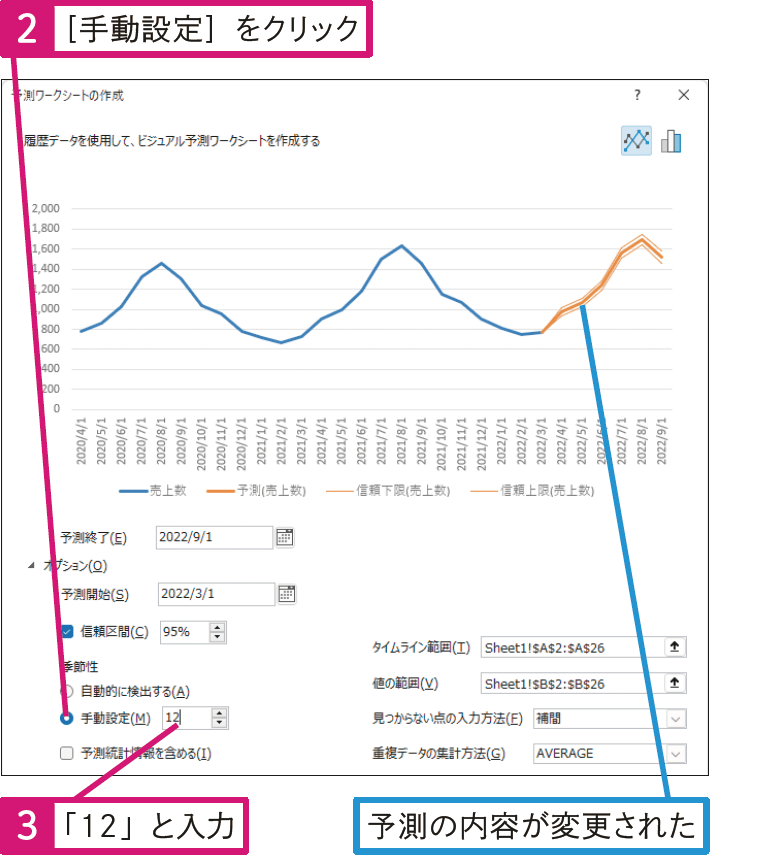Toggle the 信頼区間 checkbox

tap(68, 631)
